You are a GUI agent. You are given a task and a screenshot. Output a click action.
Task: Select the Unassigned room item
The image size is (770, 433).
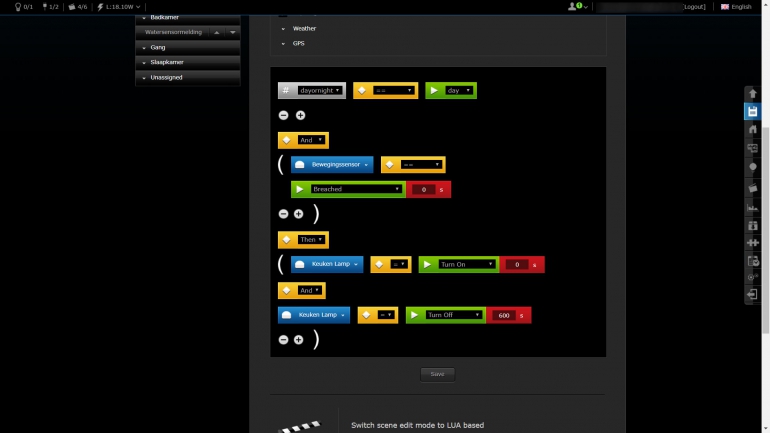(188, 77)
